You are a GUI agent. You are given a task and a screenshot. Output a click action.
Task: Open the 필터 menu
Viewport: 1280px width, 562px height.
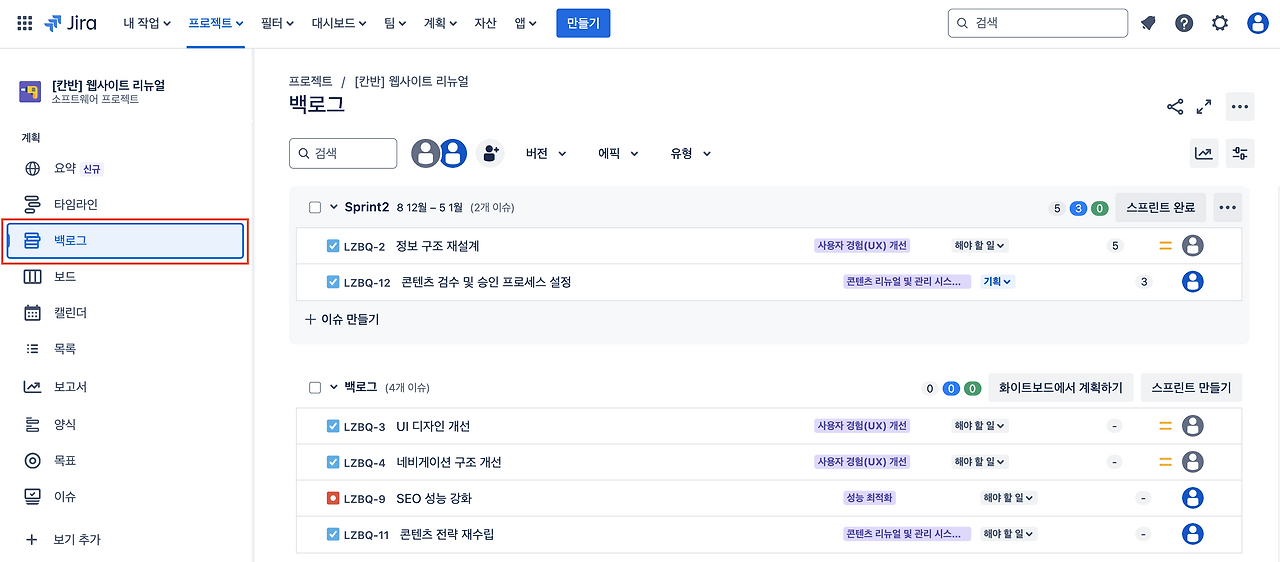278,23
